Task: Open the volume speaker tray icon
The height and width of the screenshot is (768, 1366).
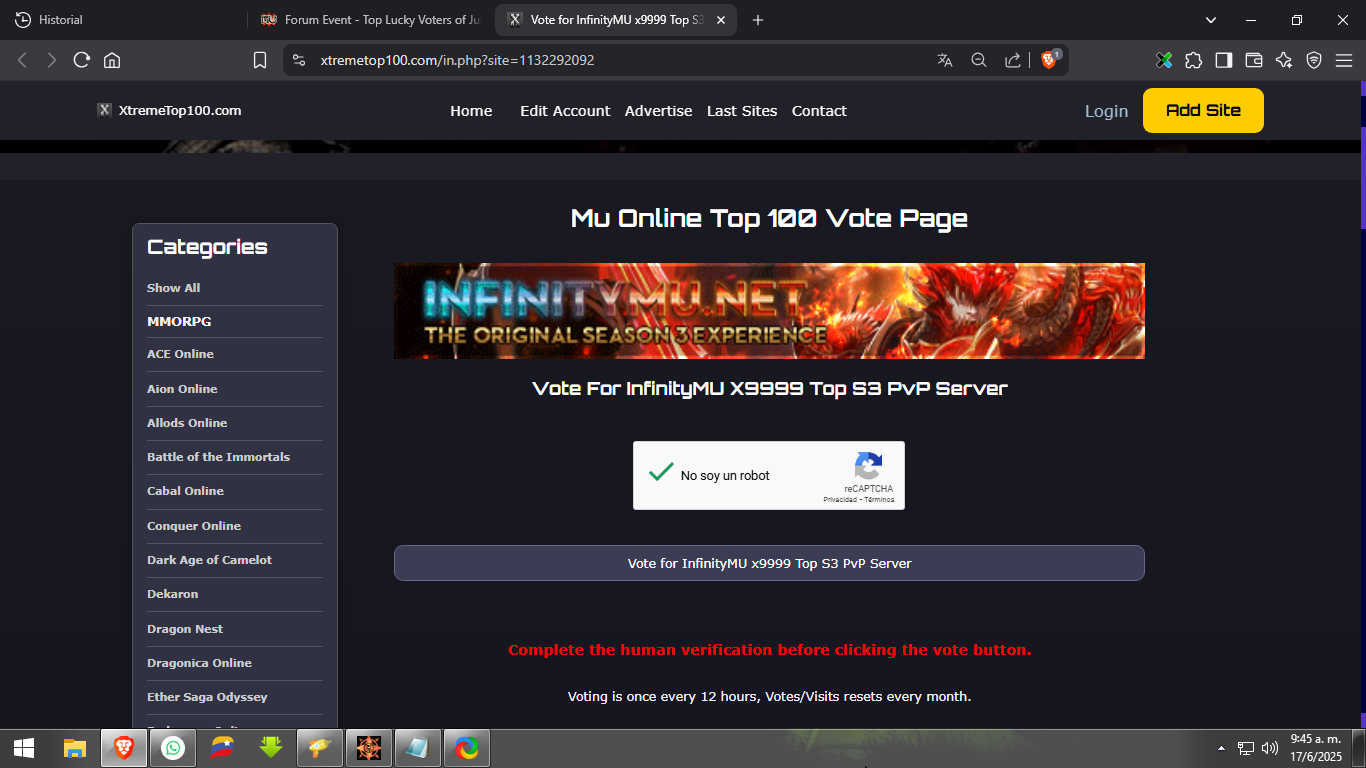Action: [1271, 748]
